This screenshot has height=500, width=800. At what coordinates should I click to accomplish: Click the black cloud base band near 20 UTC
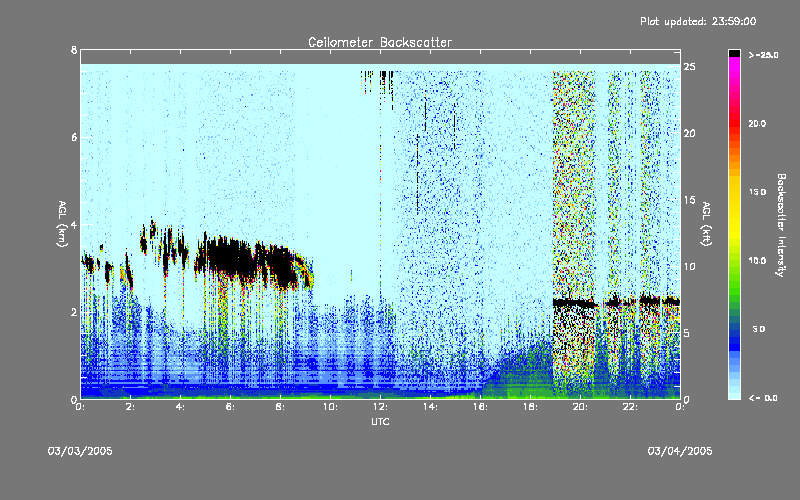pyautogui.click(x=575, y=303)
